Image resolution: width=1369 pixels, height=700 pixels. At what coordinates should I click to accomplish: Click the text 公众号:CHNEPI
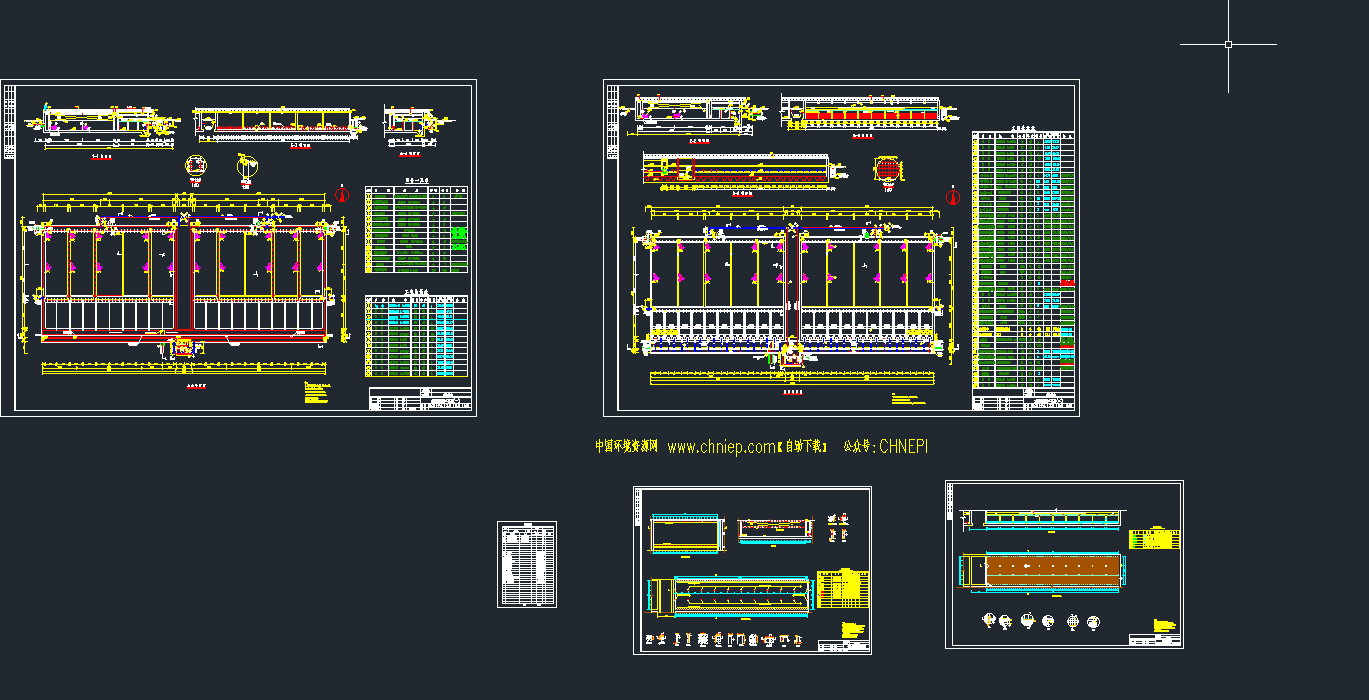coord(886,447)
